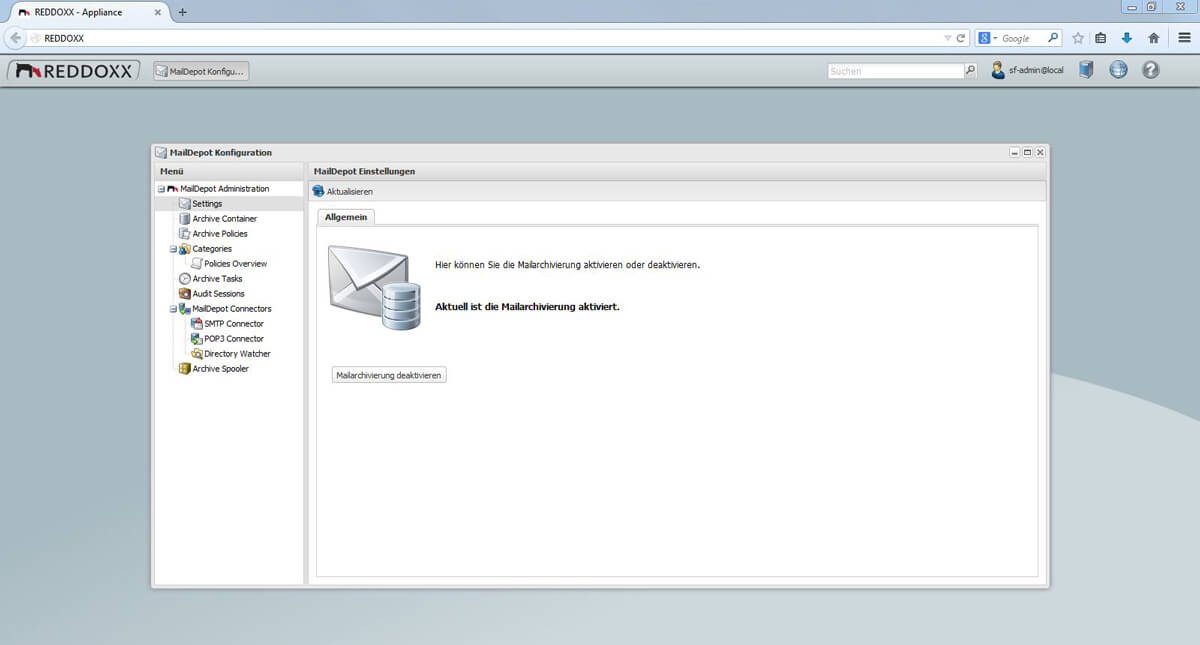The height and width of the screenshot is (645, 1200).
Task: Click the browser back arrow button
Action: pos(16,38)
